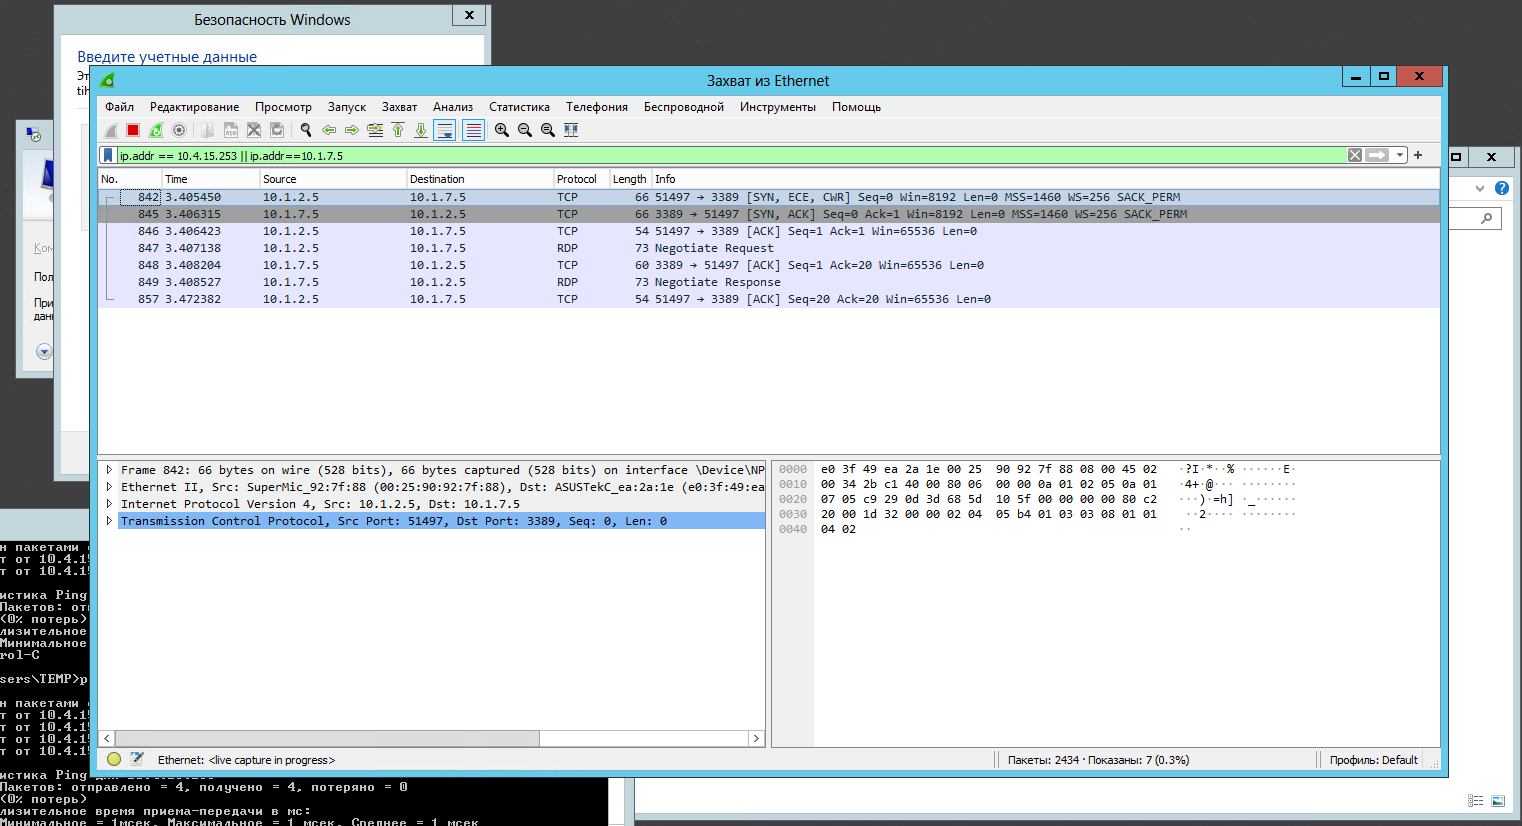The image size is (1522, 826).
Task: Open the filter bookmark icon
Action: [x=108, y=155]
